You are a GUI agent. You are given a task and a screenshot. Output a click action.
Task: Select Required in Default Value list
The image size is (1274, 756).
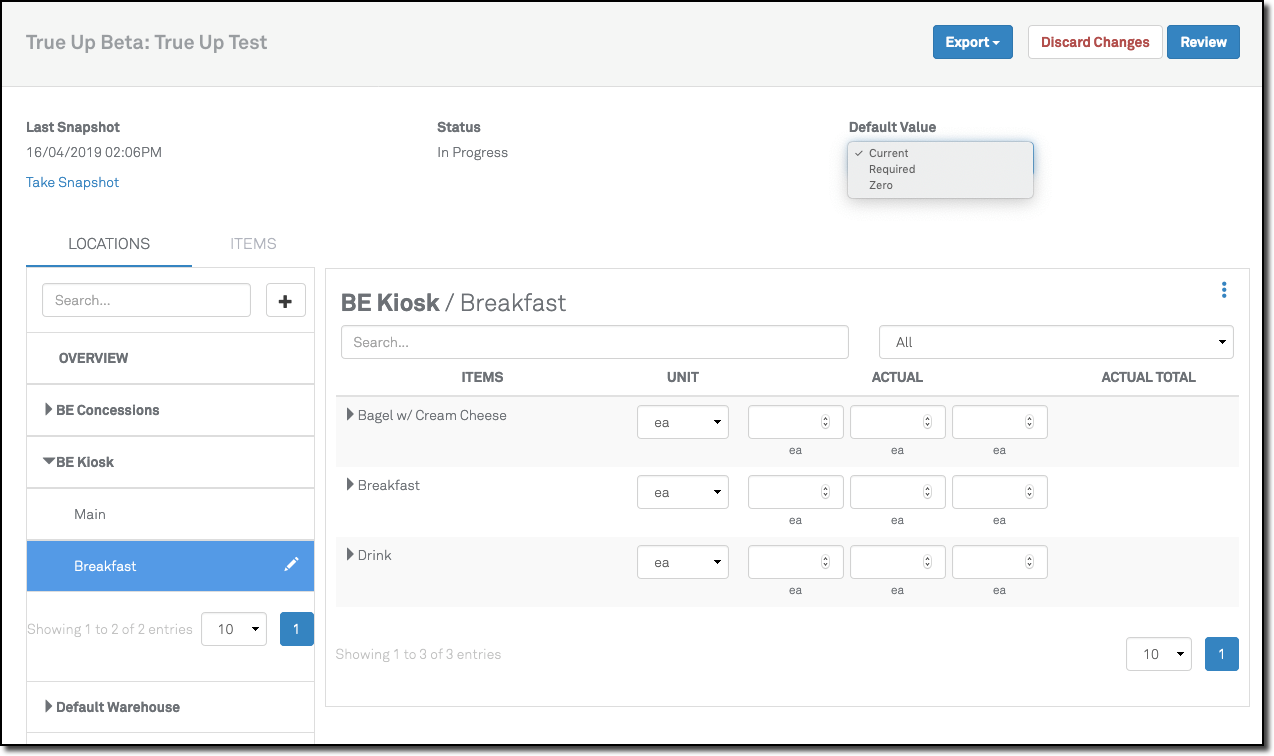(x=892, y=169)
